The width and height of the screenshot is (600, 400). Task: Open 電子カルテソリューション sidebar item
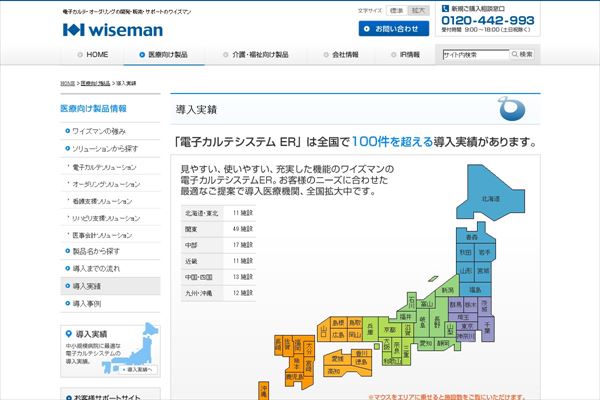[x=110, y=167]
